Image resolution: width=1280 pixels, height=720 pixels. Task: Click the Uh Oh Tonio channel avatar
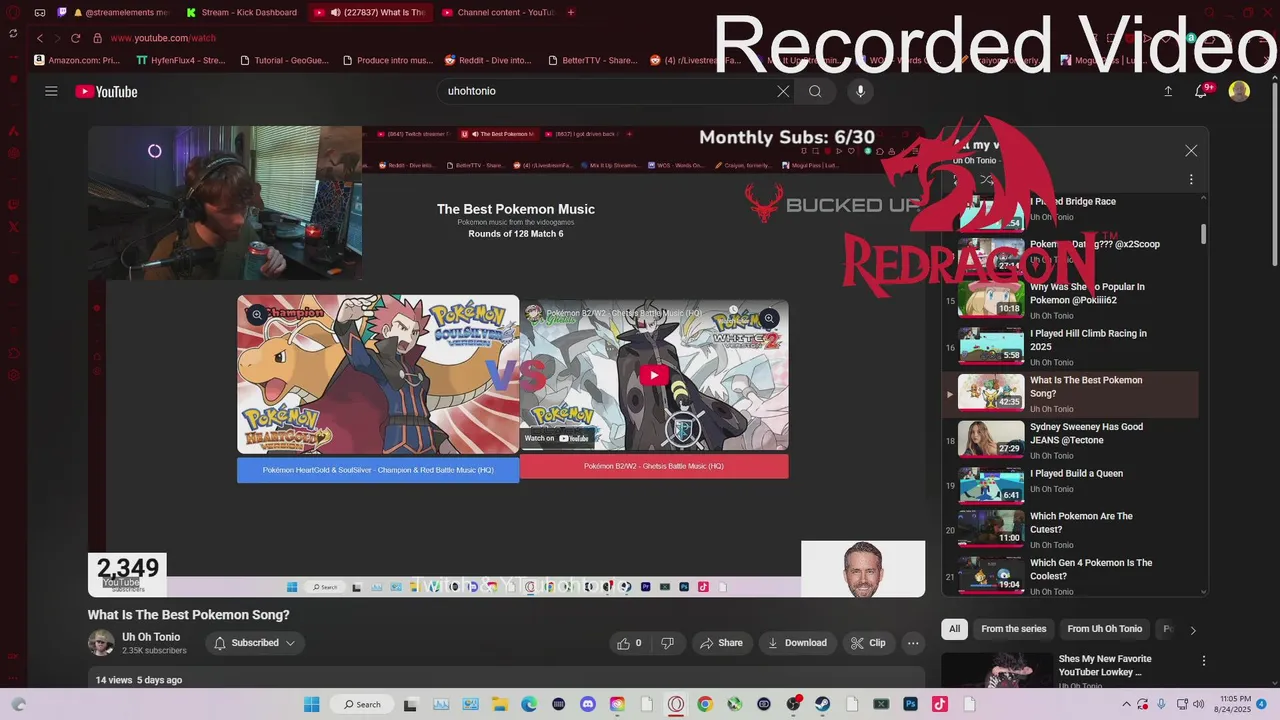click(101, 643)
